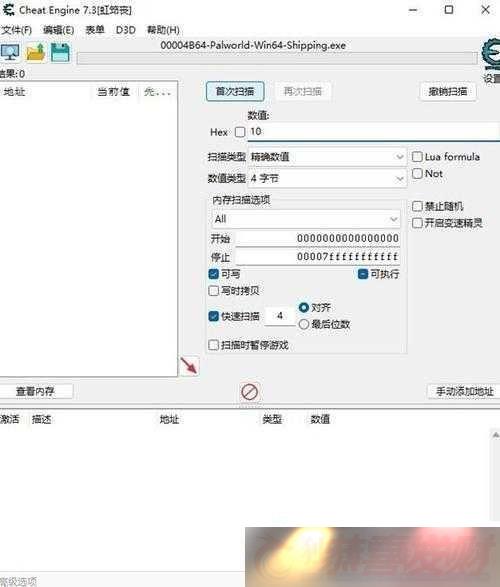Open the D3D menu
500x587 pixels.
(125, 30)
